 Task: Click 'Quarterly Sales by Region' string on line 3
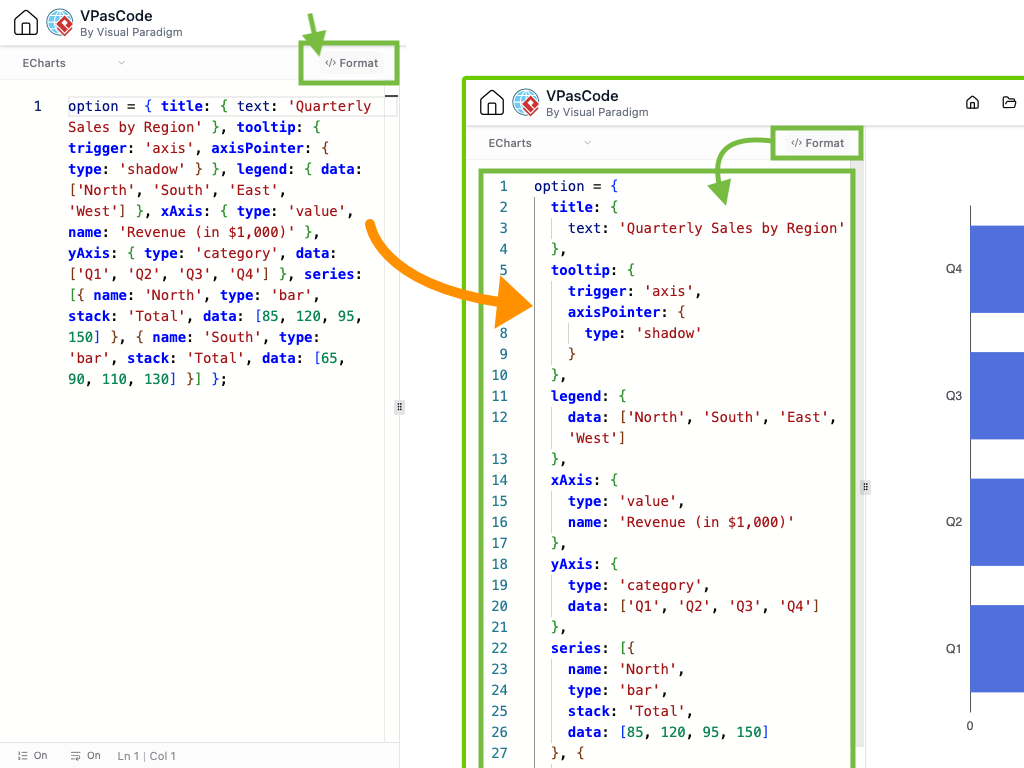731,228
